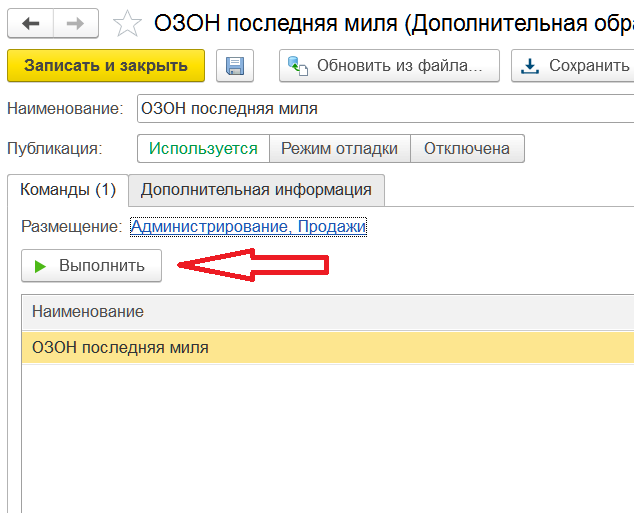Select 'Отключена' publication mode
The height and width of the screenshot is (513, 634).
pos(467,149)
